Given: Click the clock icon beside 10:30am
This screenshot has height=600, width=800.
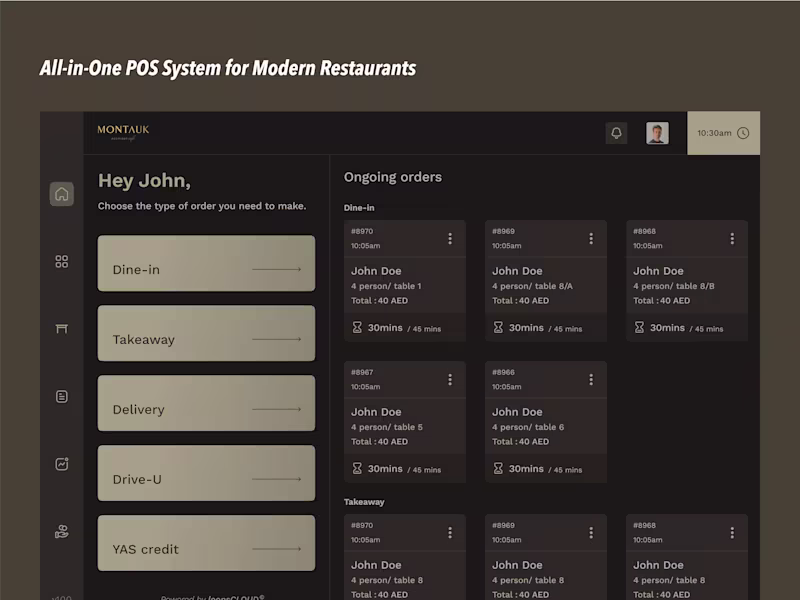Looking at the screenshot, I should coord(743,133).
